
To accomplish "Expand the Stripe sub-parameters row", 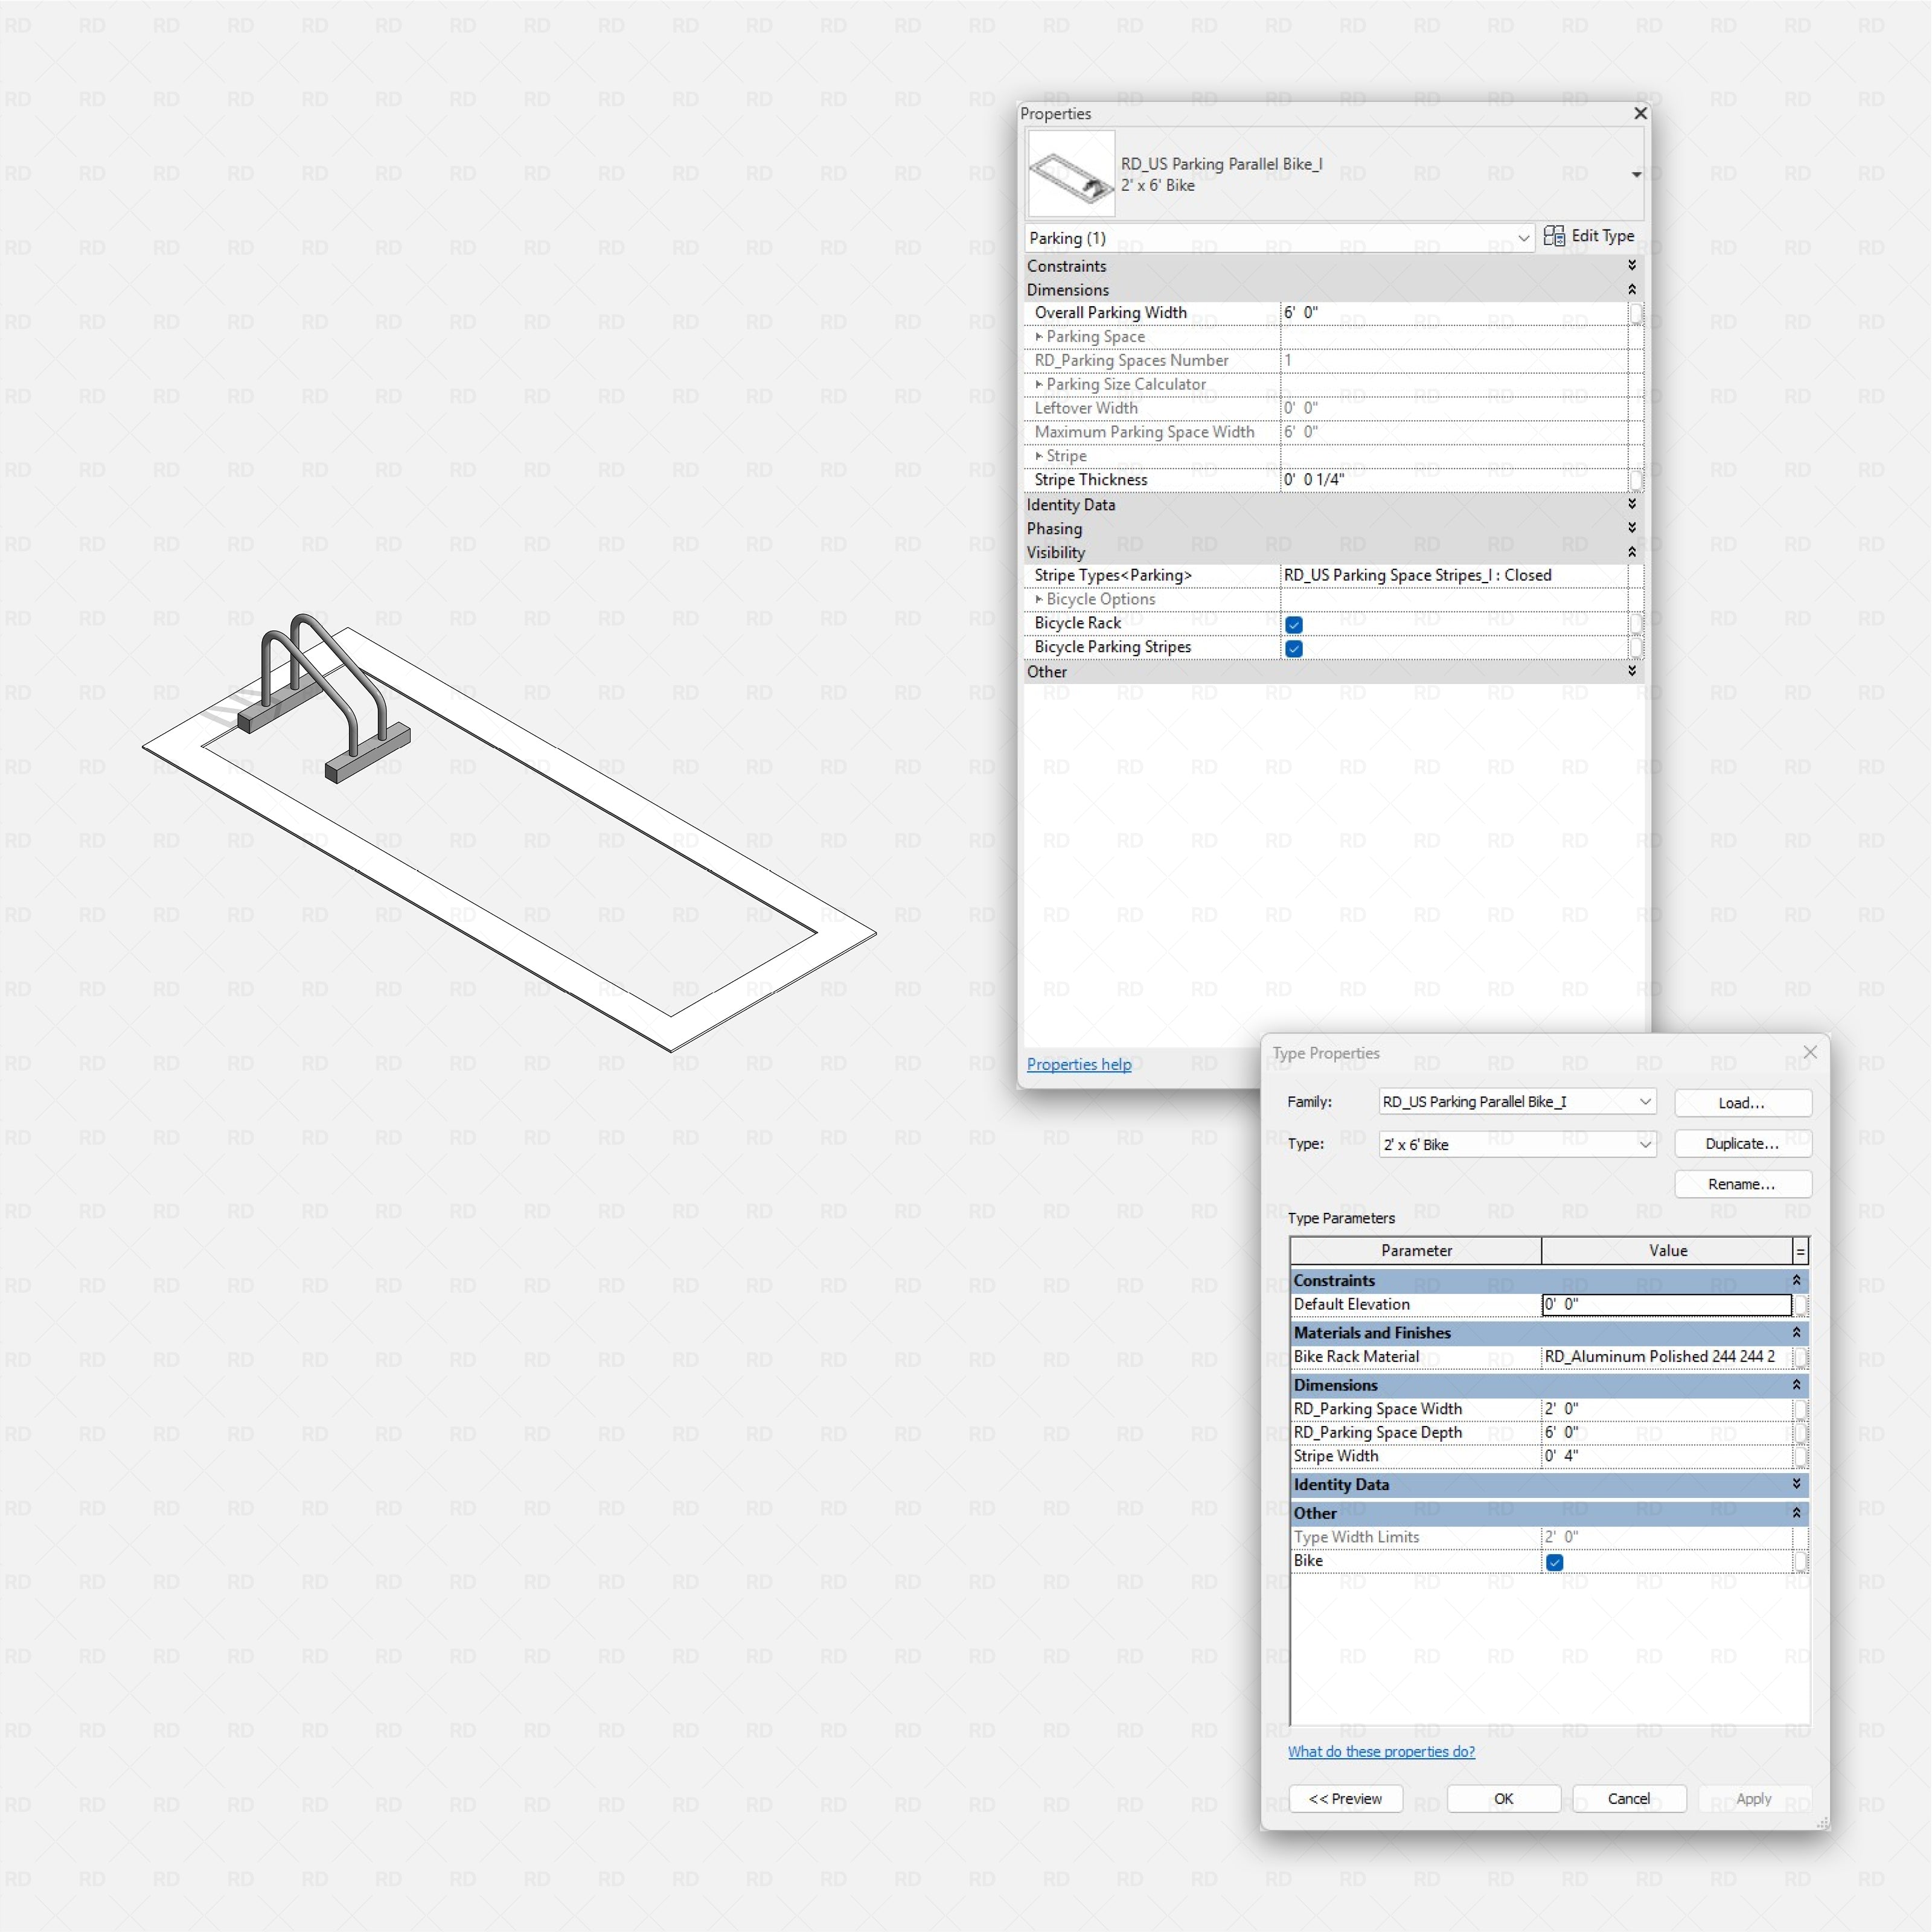I will [1039, 456].
